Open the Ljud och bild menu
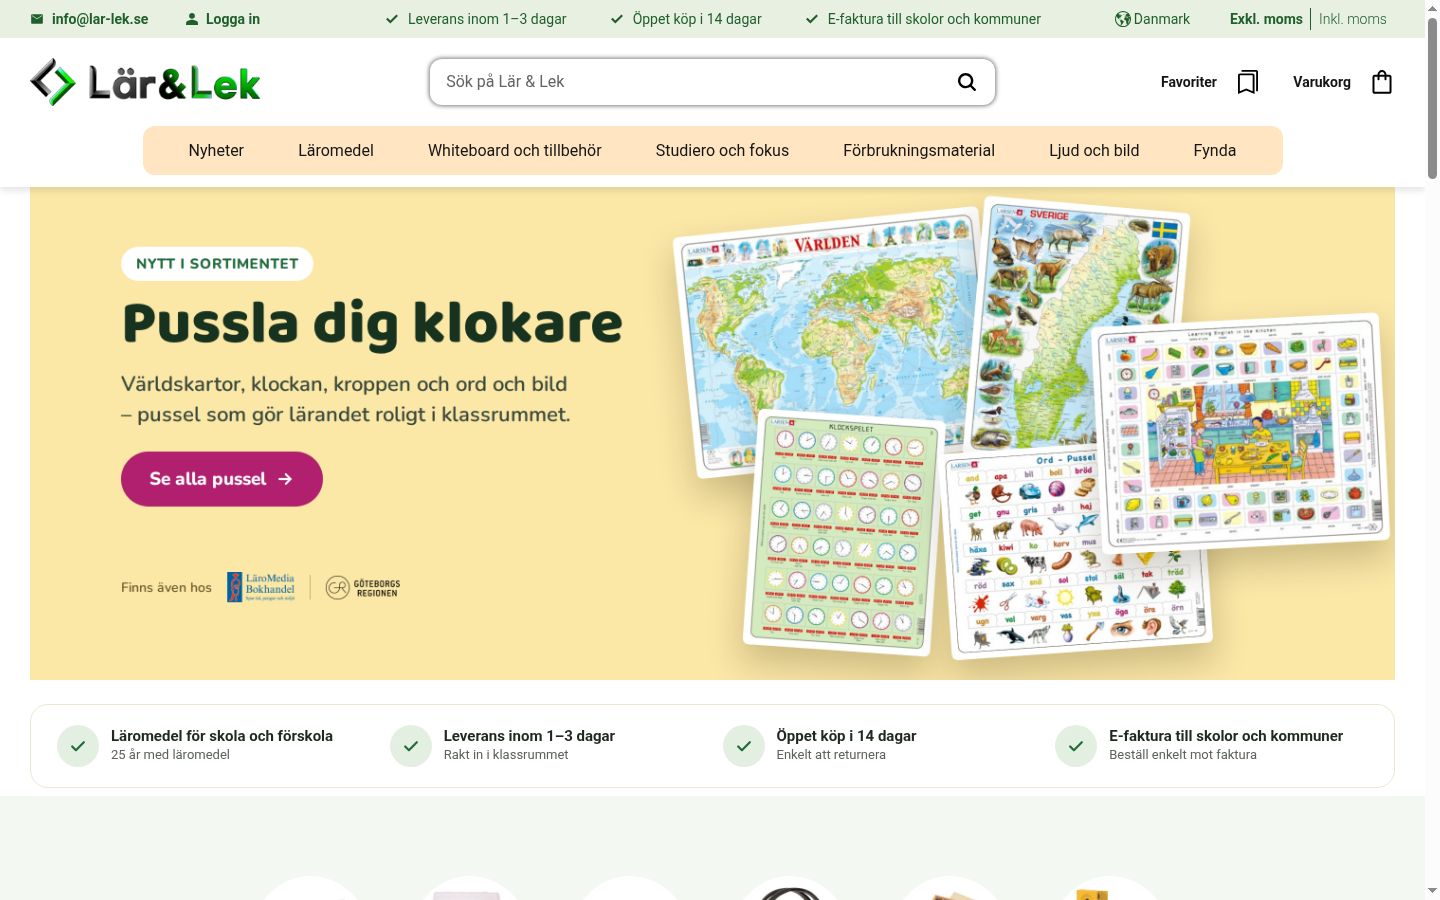 point(1094,151)
